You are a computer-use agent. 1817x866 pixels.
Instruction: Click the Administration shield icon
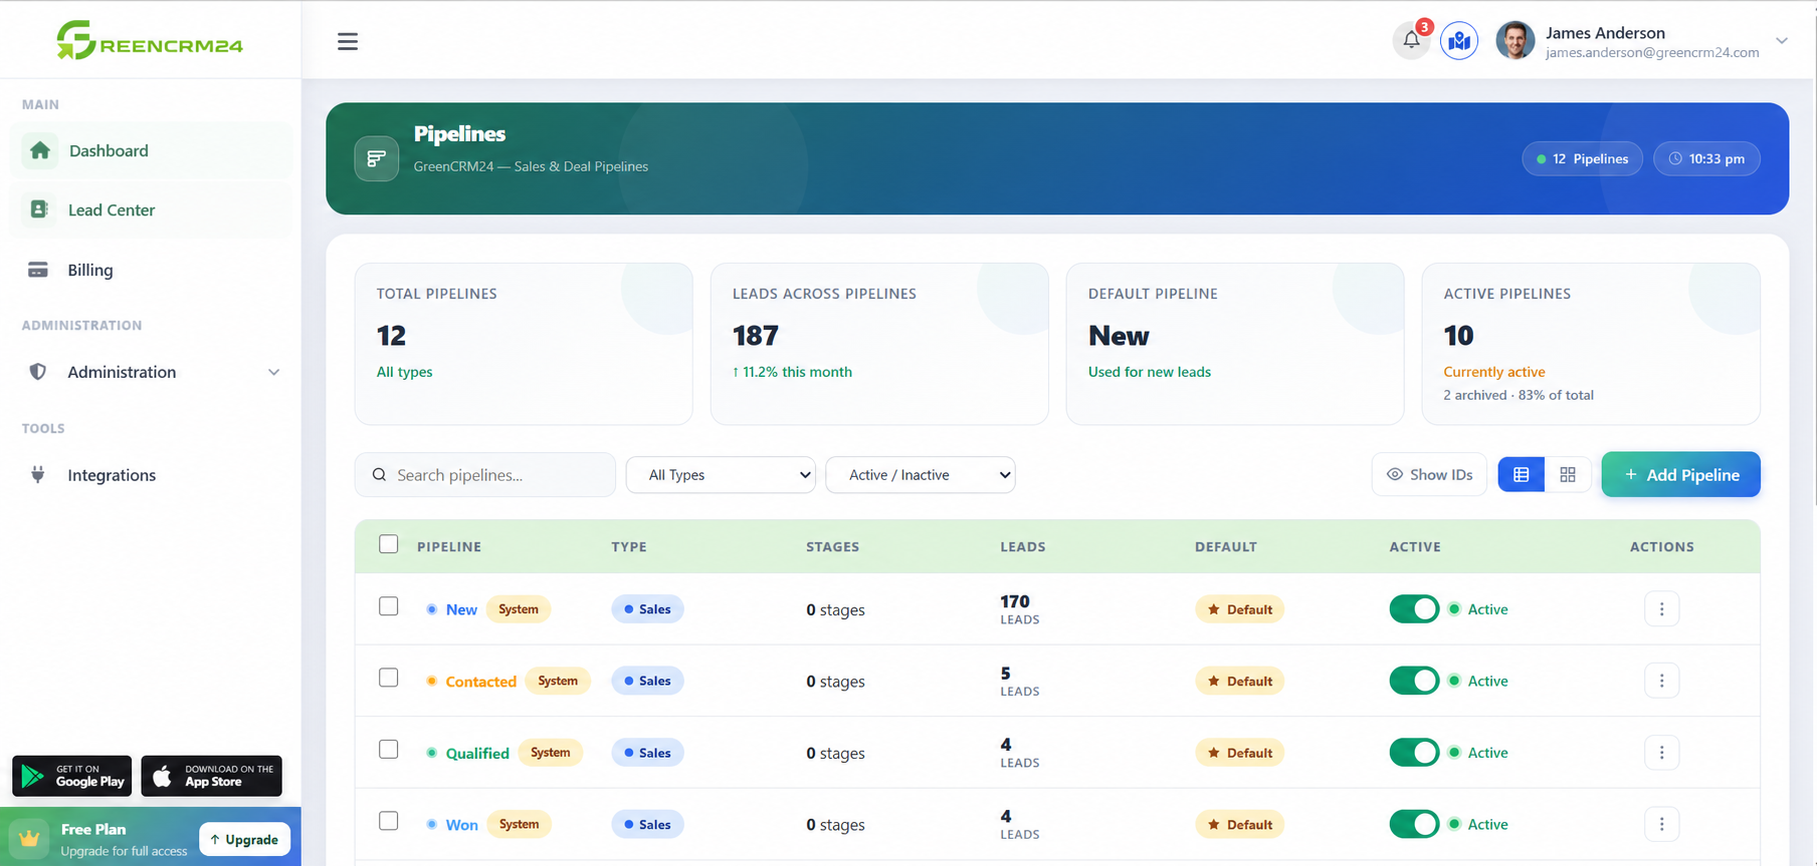pos(38,372)
